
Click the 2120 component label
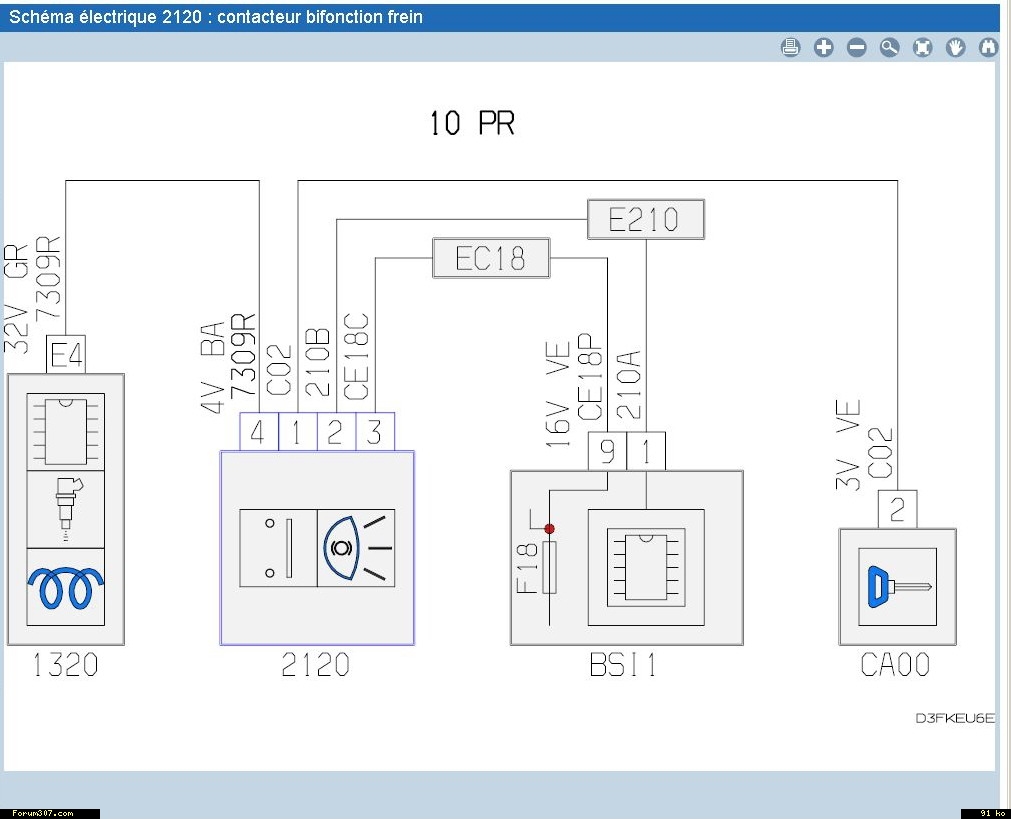click(x=315, y=665)
